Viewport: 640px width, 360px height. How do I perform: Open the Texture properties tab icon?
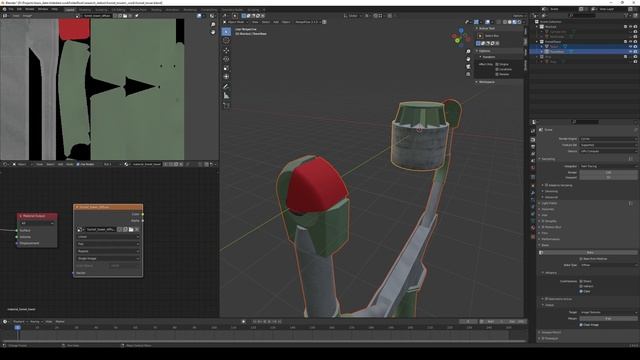click(533, 236)
